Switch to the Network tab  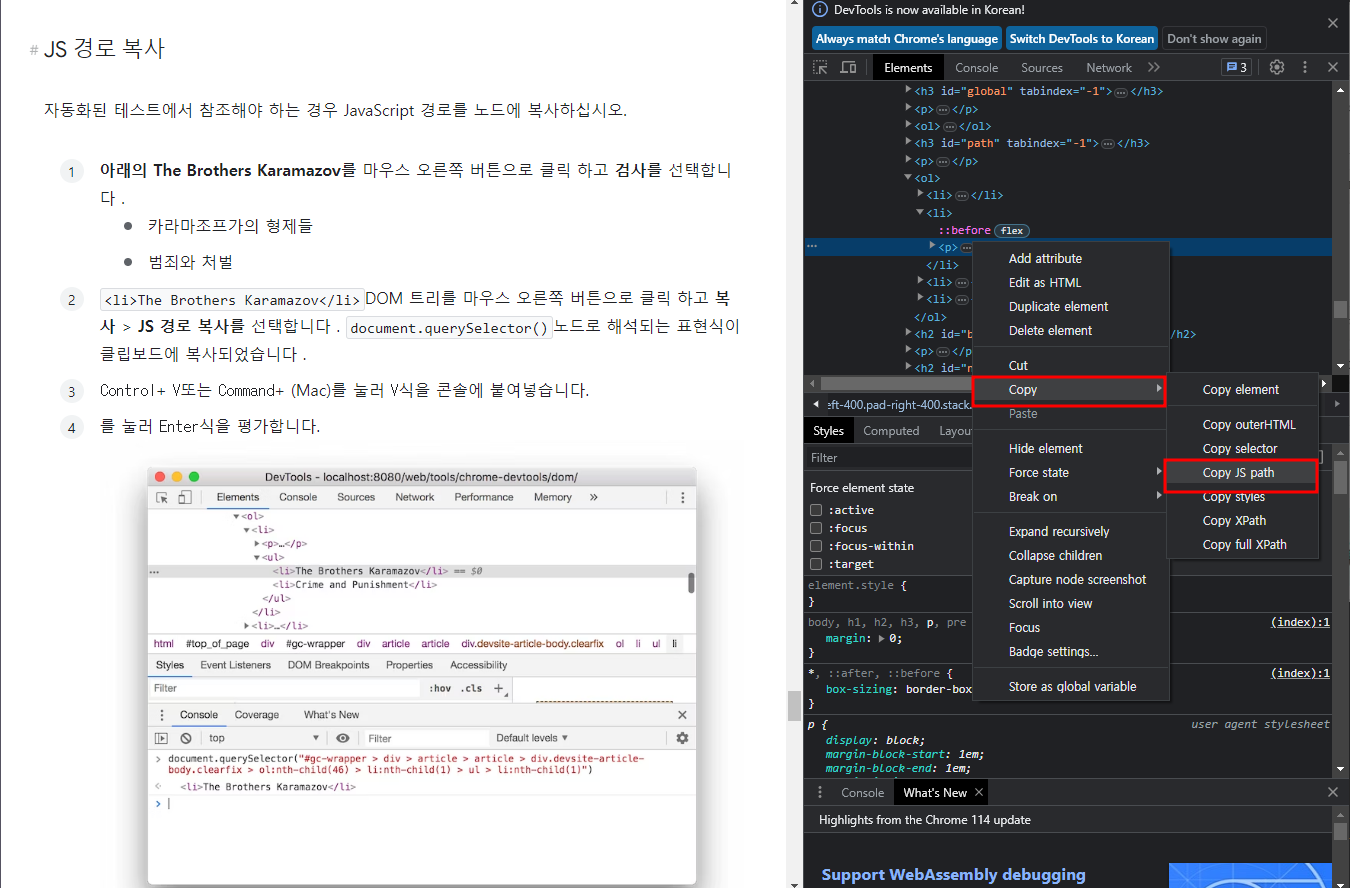tap(1109, 68)
